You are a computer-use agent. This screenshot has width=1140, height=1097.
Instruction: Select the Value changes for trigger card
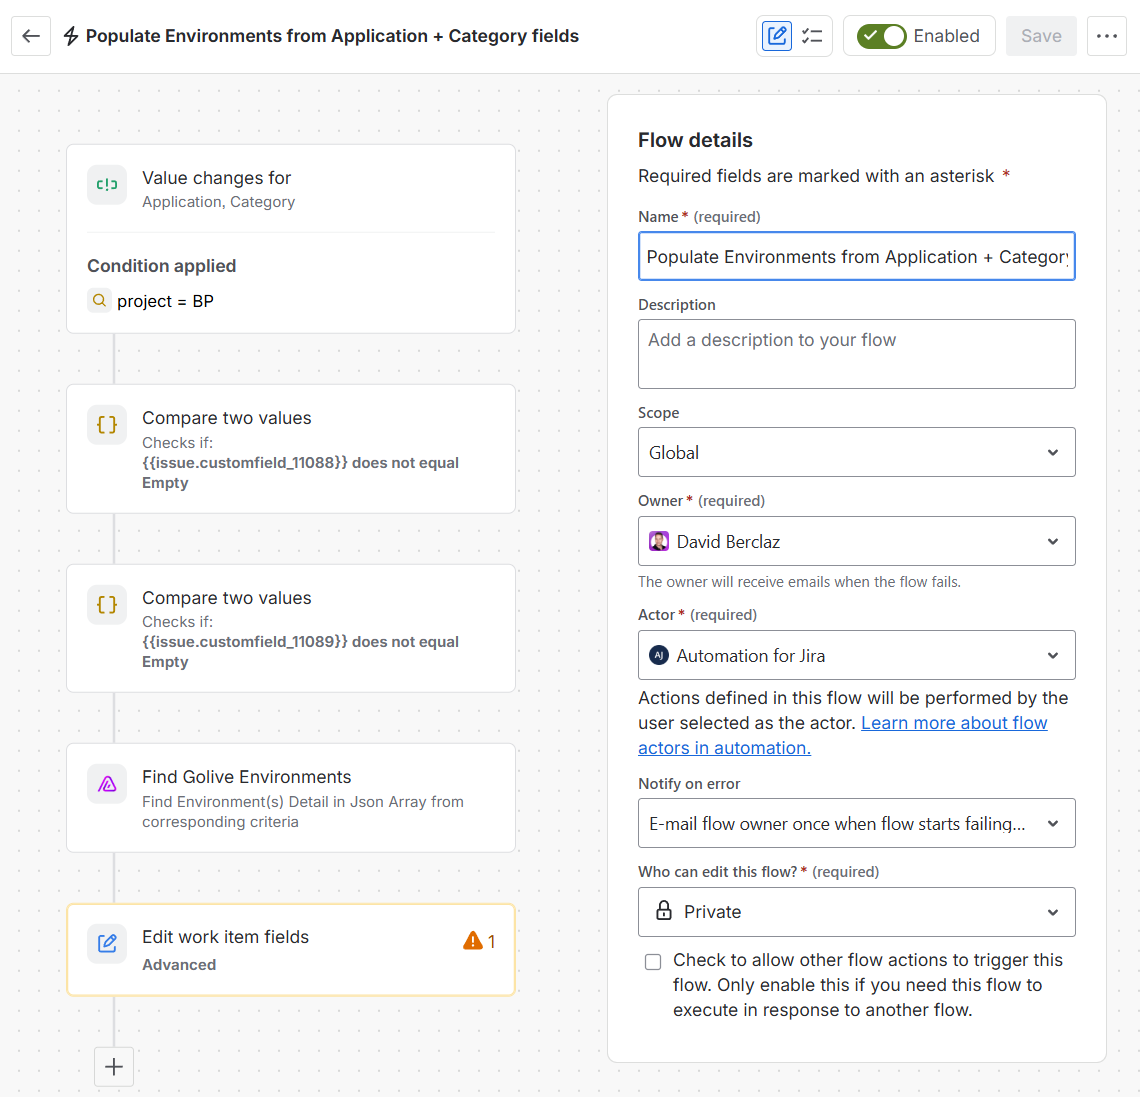point(291,238)
